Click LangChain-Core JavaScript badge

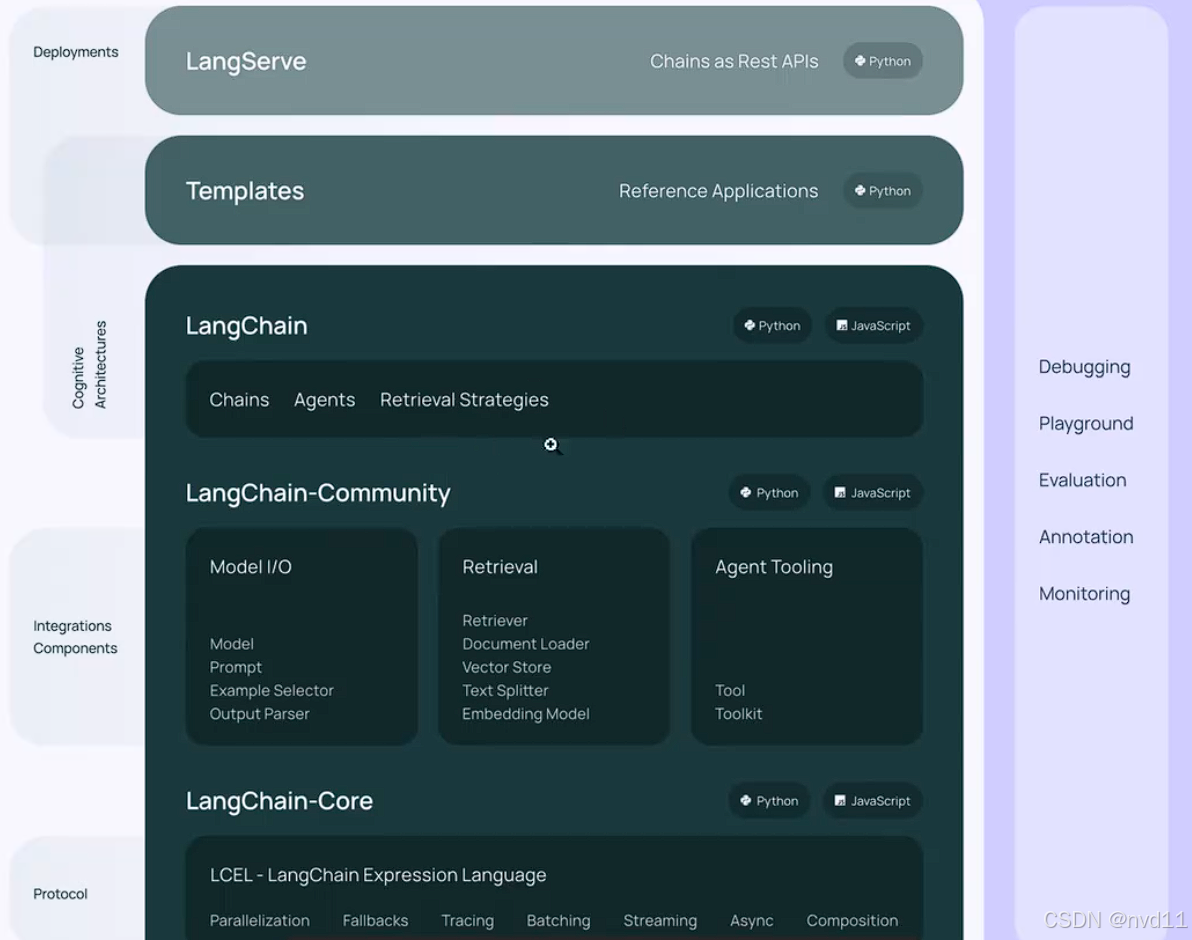873,800
